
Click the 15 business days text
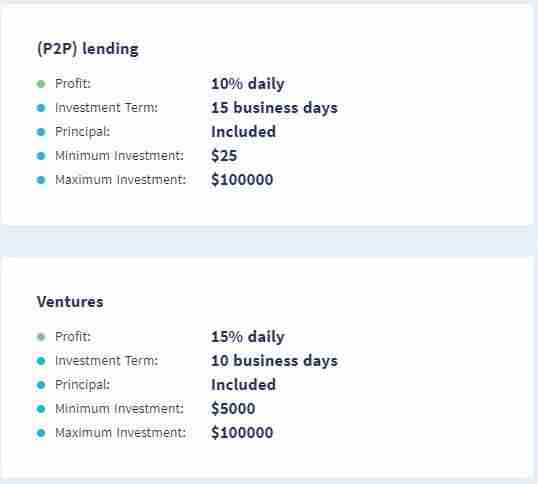274,108
